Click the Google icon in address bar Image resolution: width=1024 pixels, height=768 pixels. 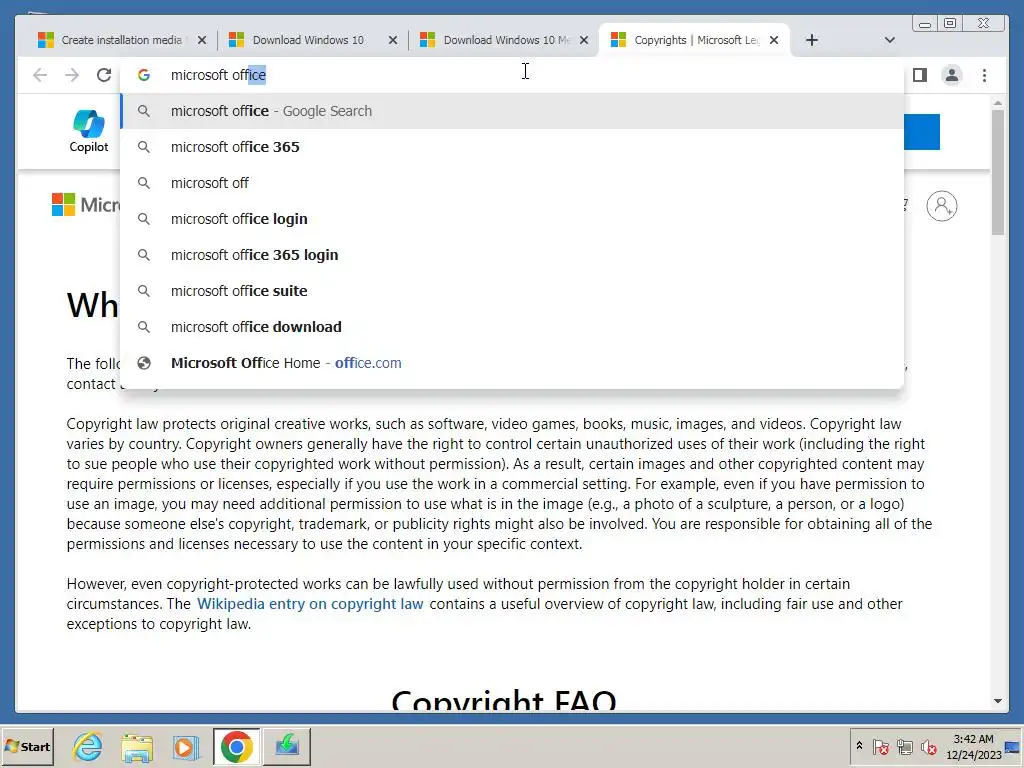coord(144,75)
